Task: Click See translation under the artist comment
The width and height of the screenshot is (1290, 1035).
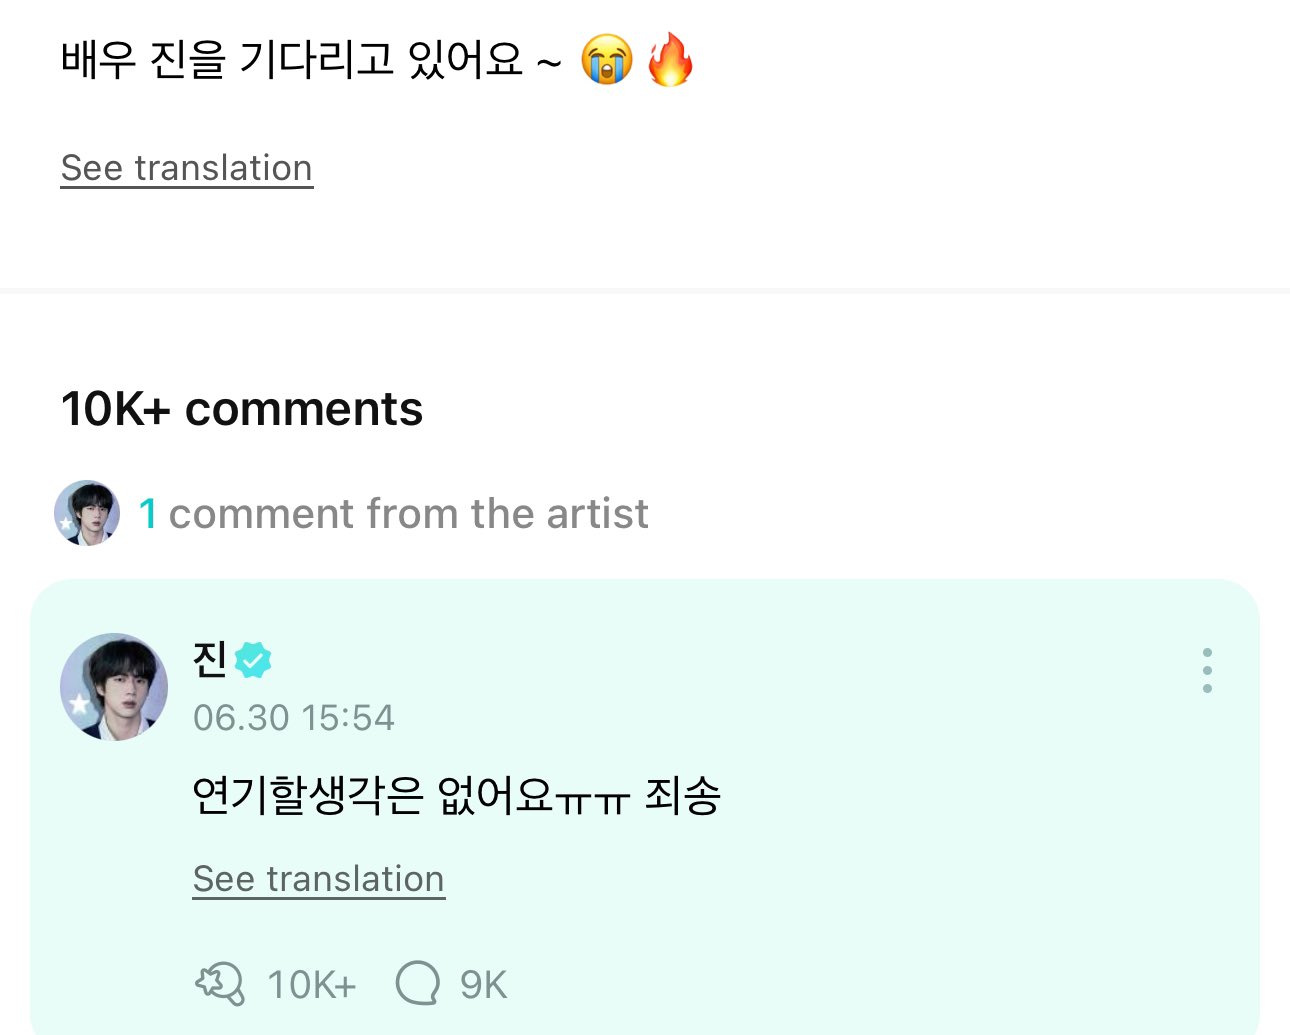Action: coord(318,879)
